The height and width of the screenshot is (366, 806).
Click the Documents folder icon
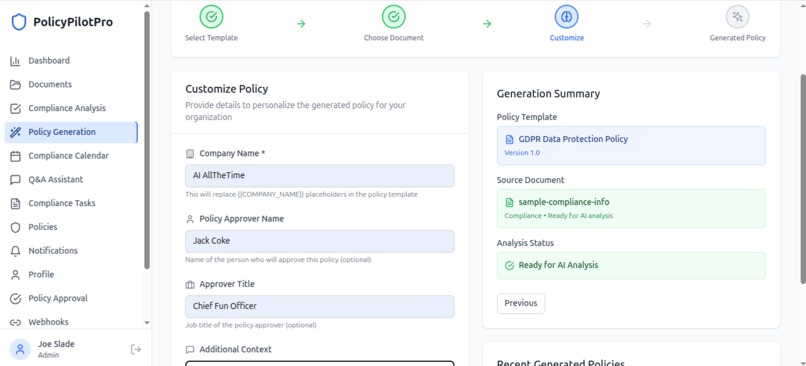point(15,85)
